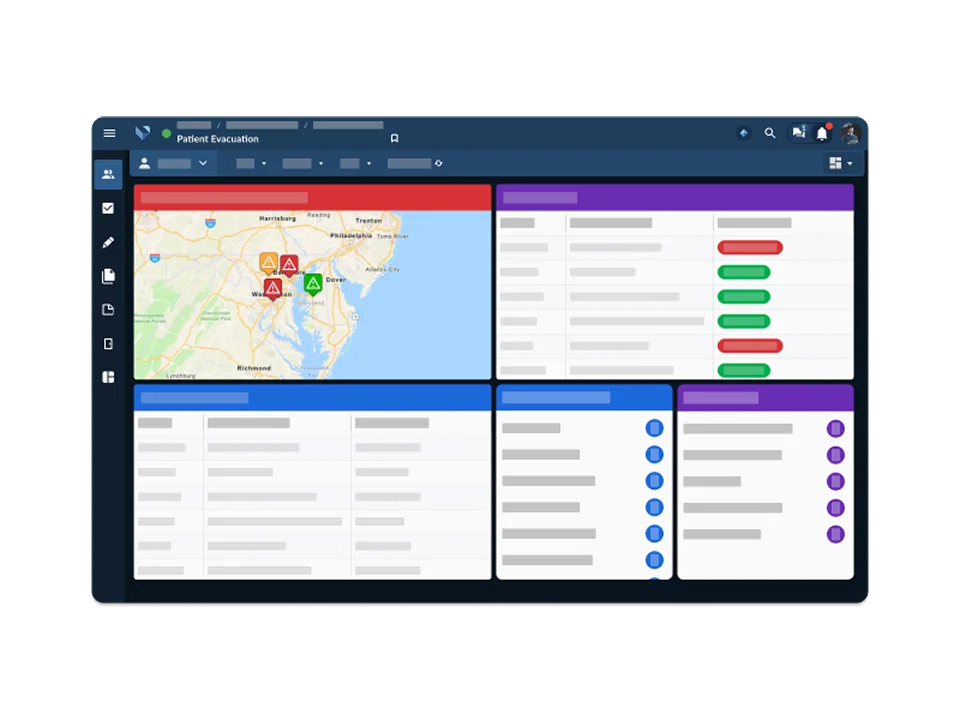This screenshot has height=720, width=960.
Task: Click the layout tiles icon in toolbar
Action: pyautogui.click(x=835, y=163)
